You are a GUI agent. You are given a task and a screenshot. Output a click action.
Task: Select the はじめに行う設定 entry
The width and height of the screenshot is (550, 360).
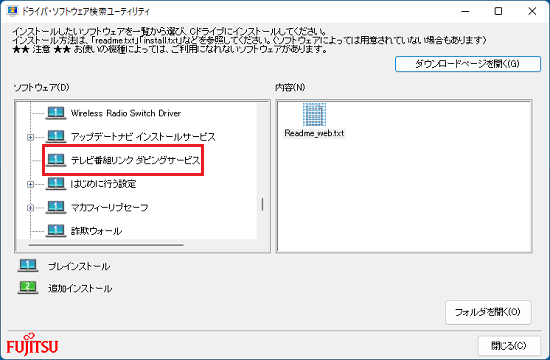[x=103, y=184]
